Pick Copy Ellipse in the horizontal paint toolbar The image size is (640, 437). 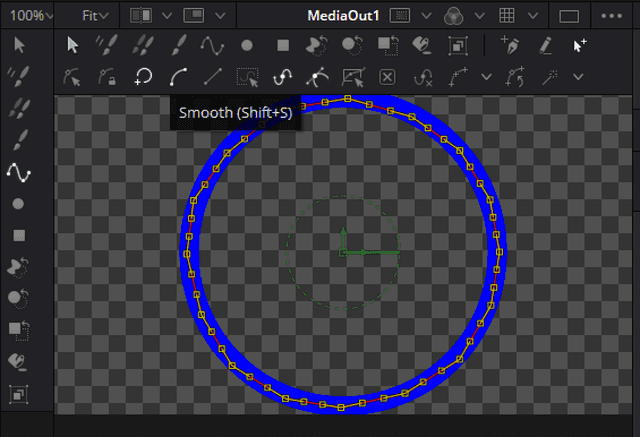(352, 45)
